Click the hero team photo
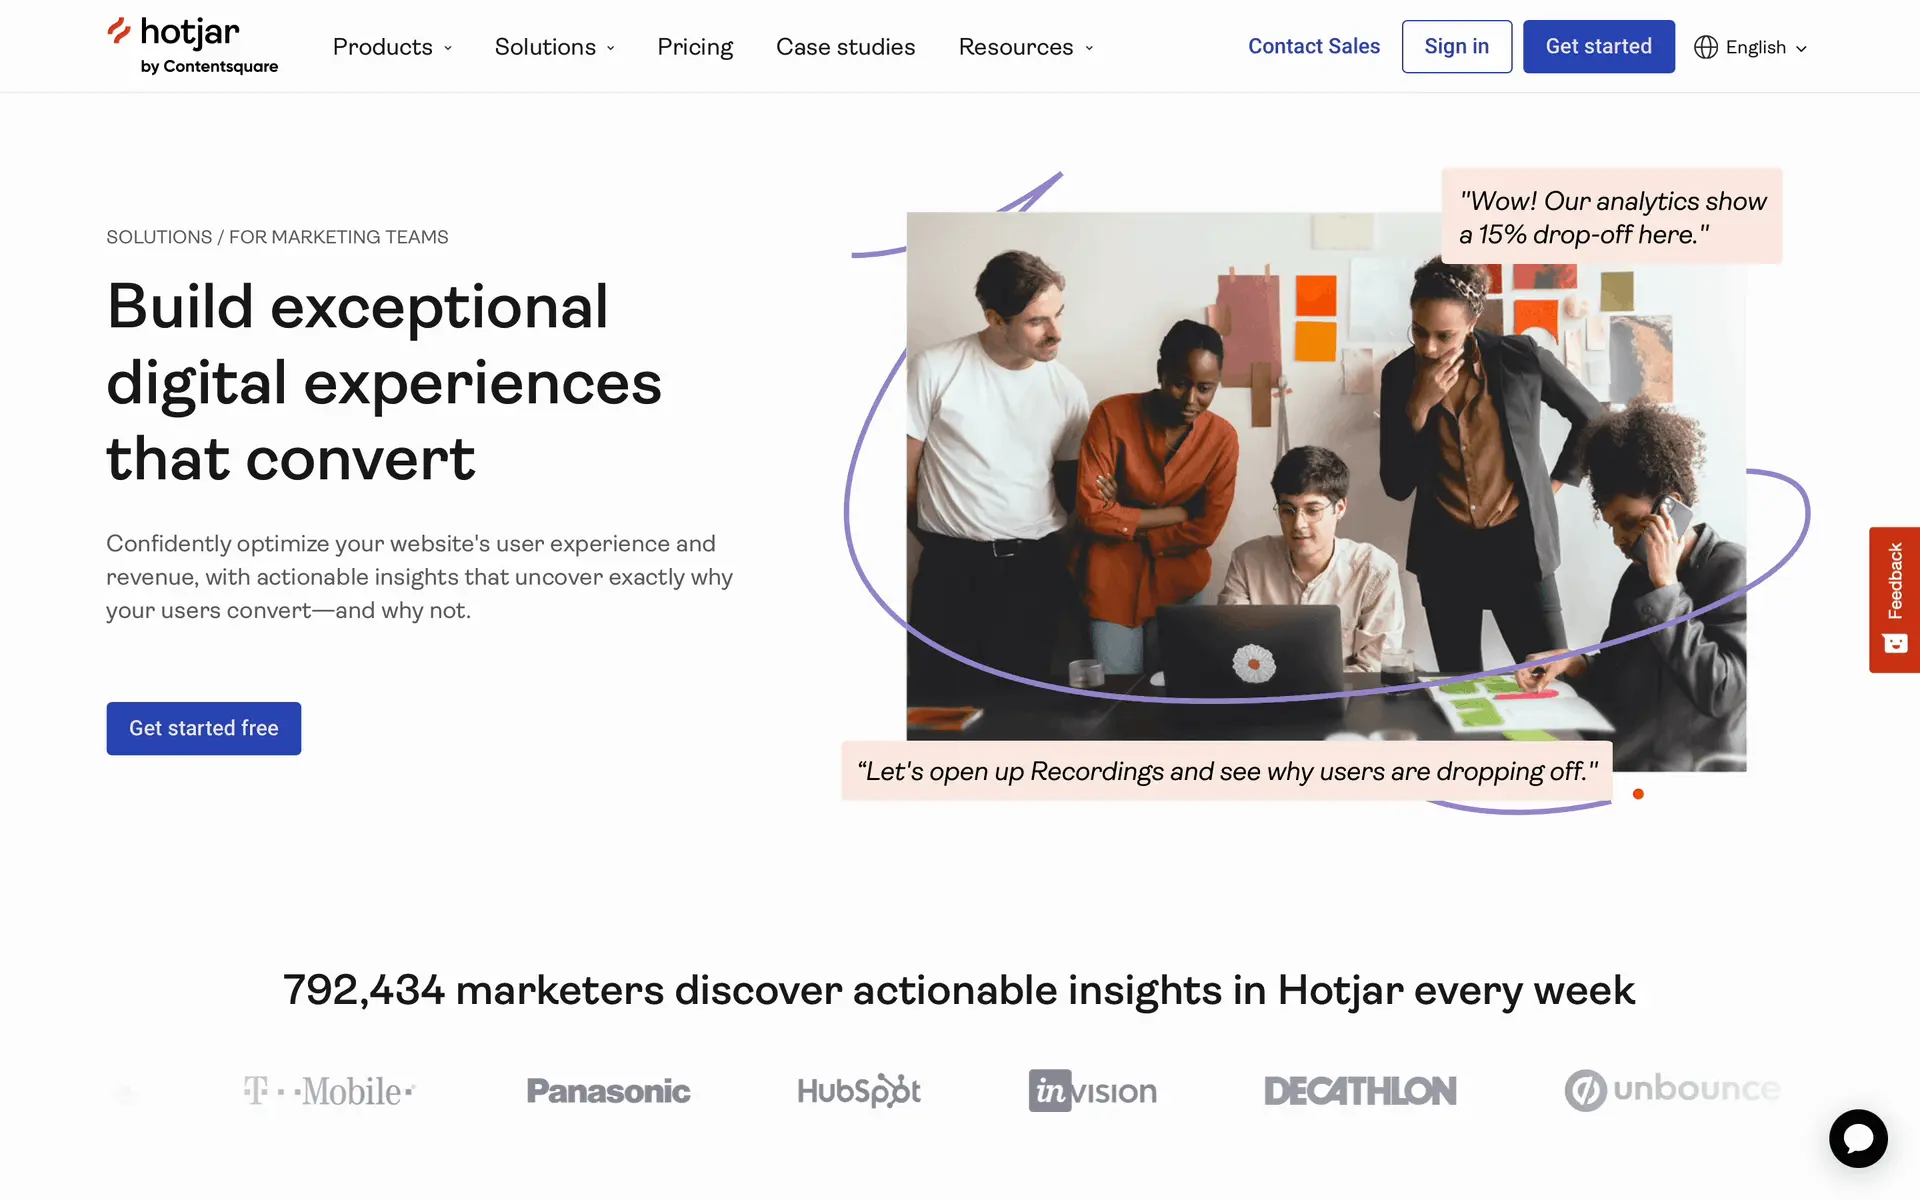 coord(1325,480)
